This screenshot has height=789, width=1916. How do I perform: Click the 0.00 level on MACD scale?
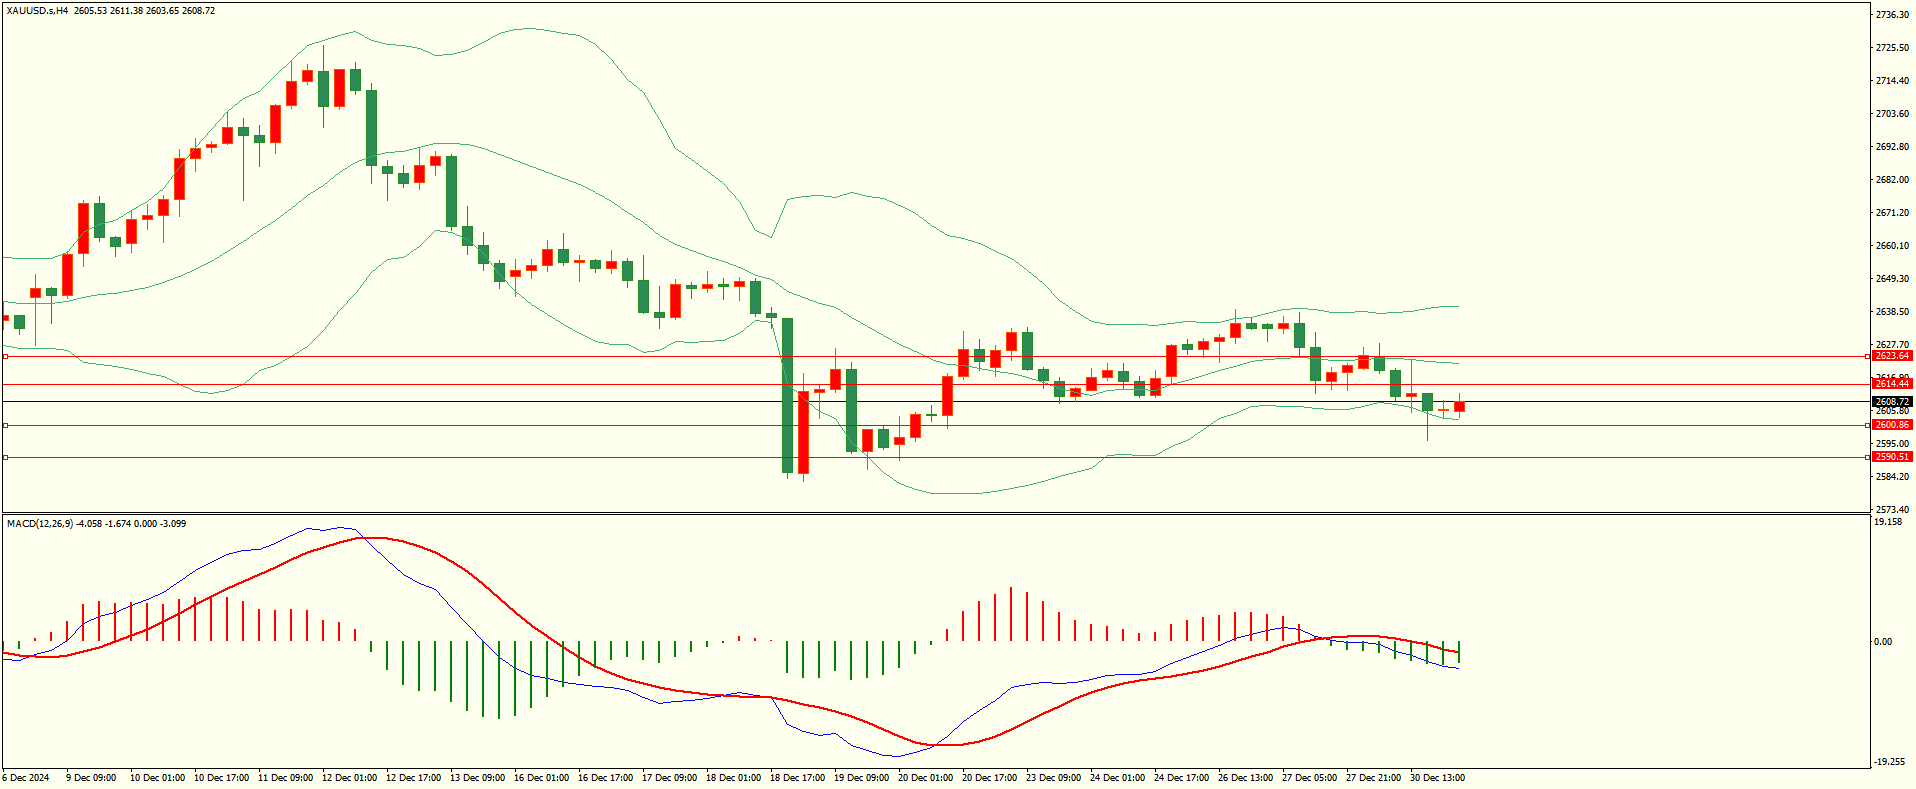(1882, 642)
